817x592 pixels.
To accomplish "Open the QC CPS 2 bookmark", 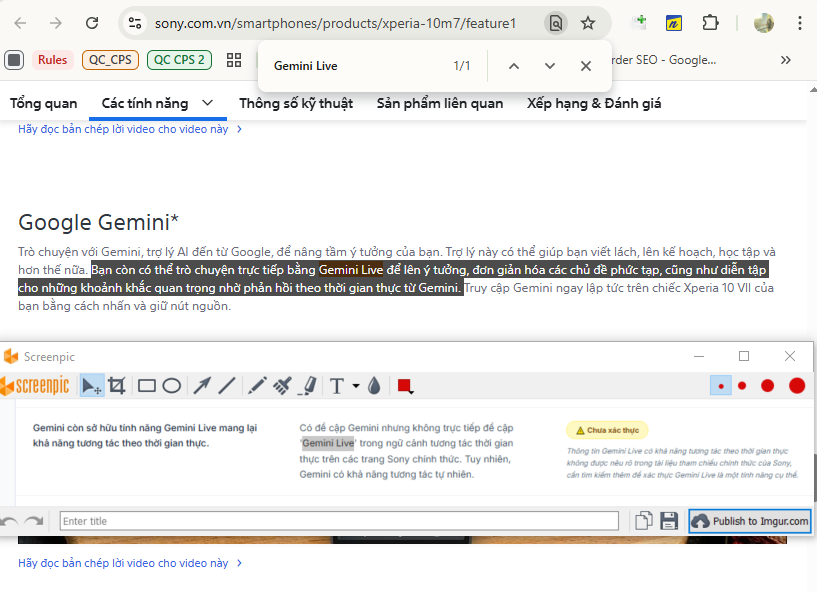I will click(179, 60).
